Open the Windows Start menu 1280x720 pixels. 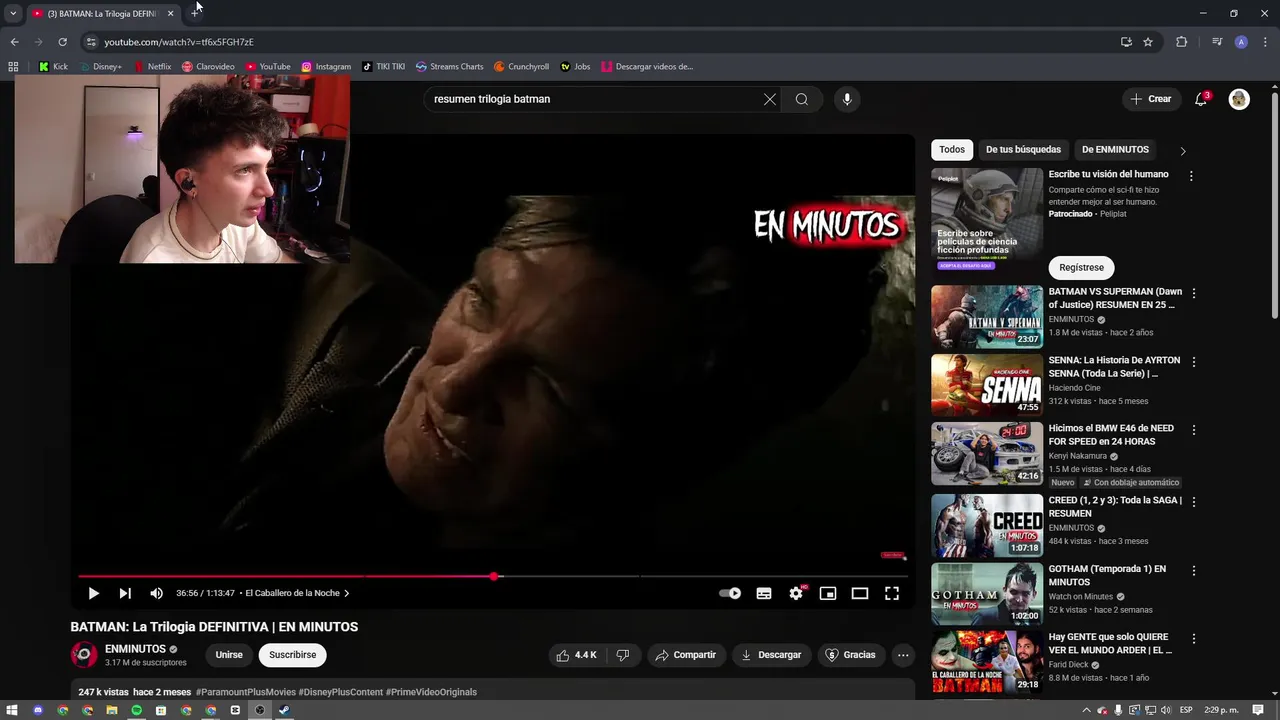13,710
